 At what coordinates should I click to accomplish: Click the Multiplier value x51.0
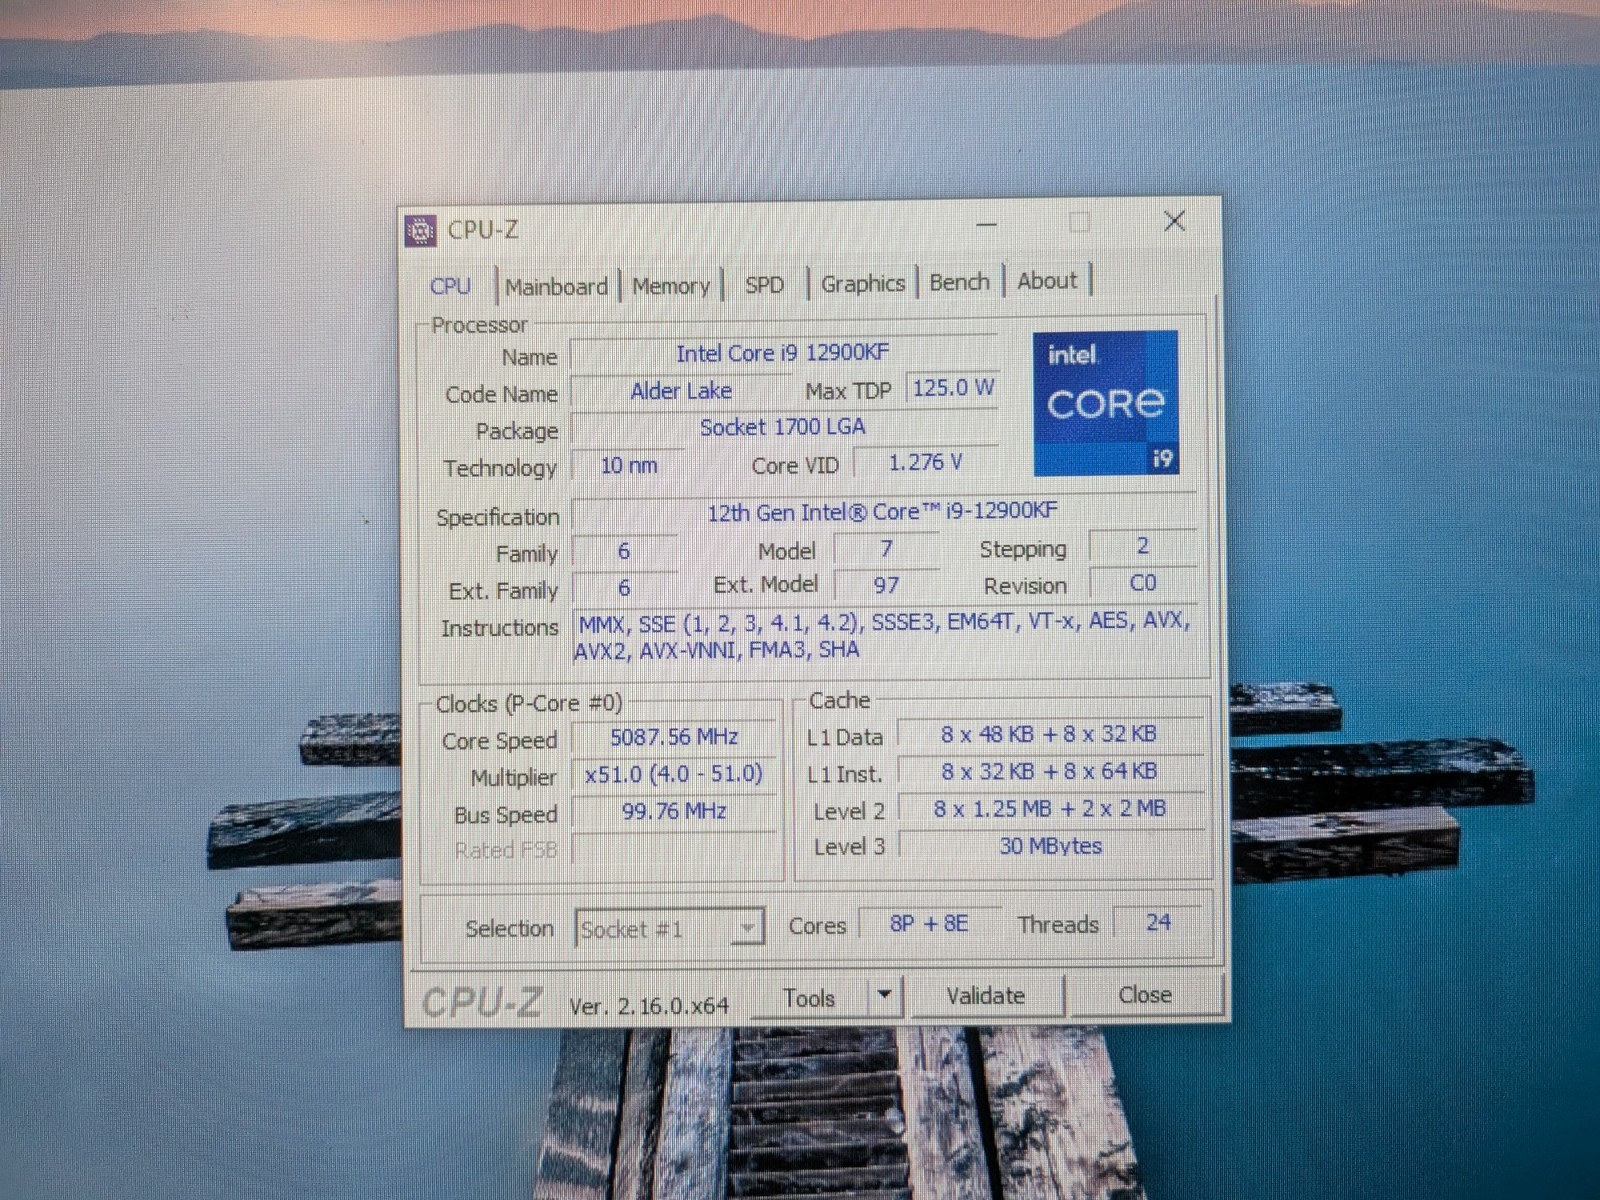coord(674,774)
